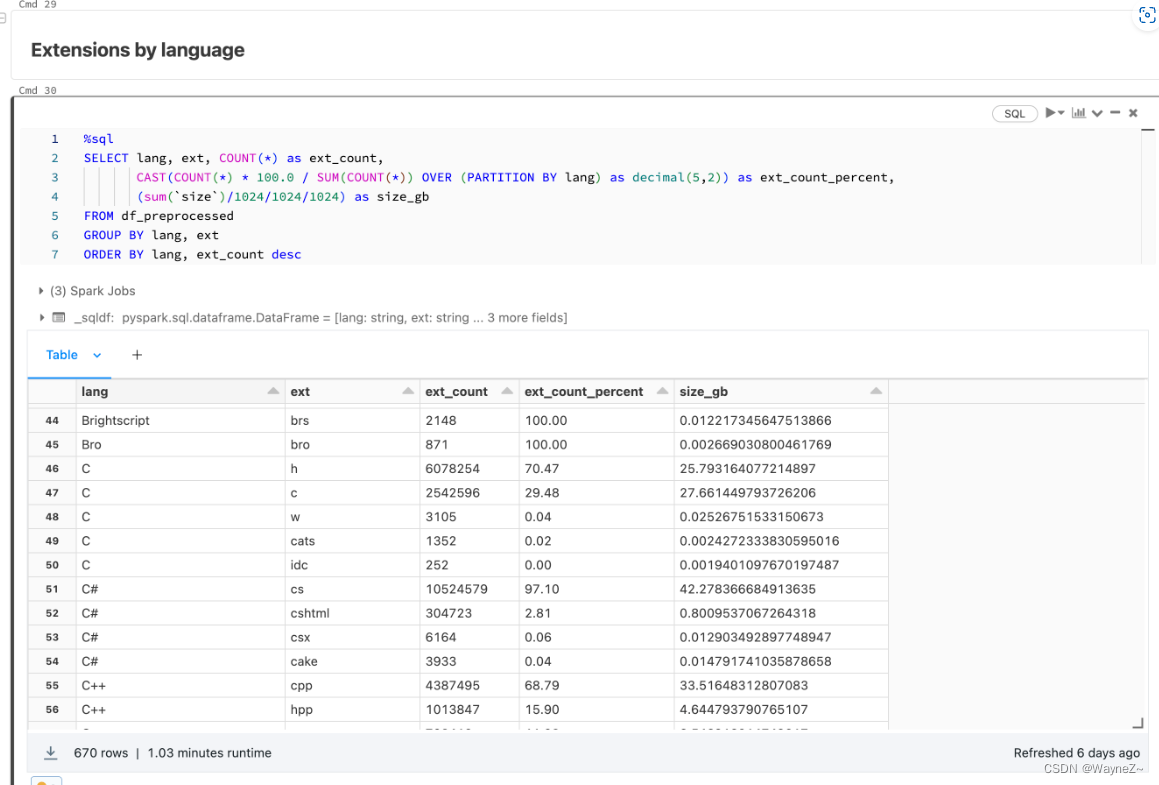Select the hpp extension cell

pos(353,710)
